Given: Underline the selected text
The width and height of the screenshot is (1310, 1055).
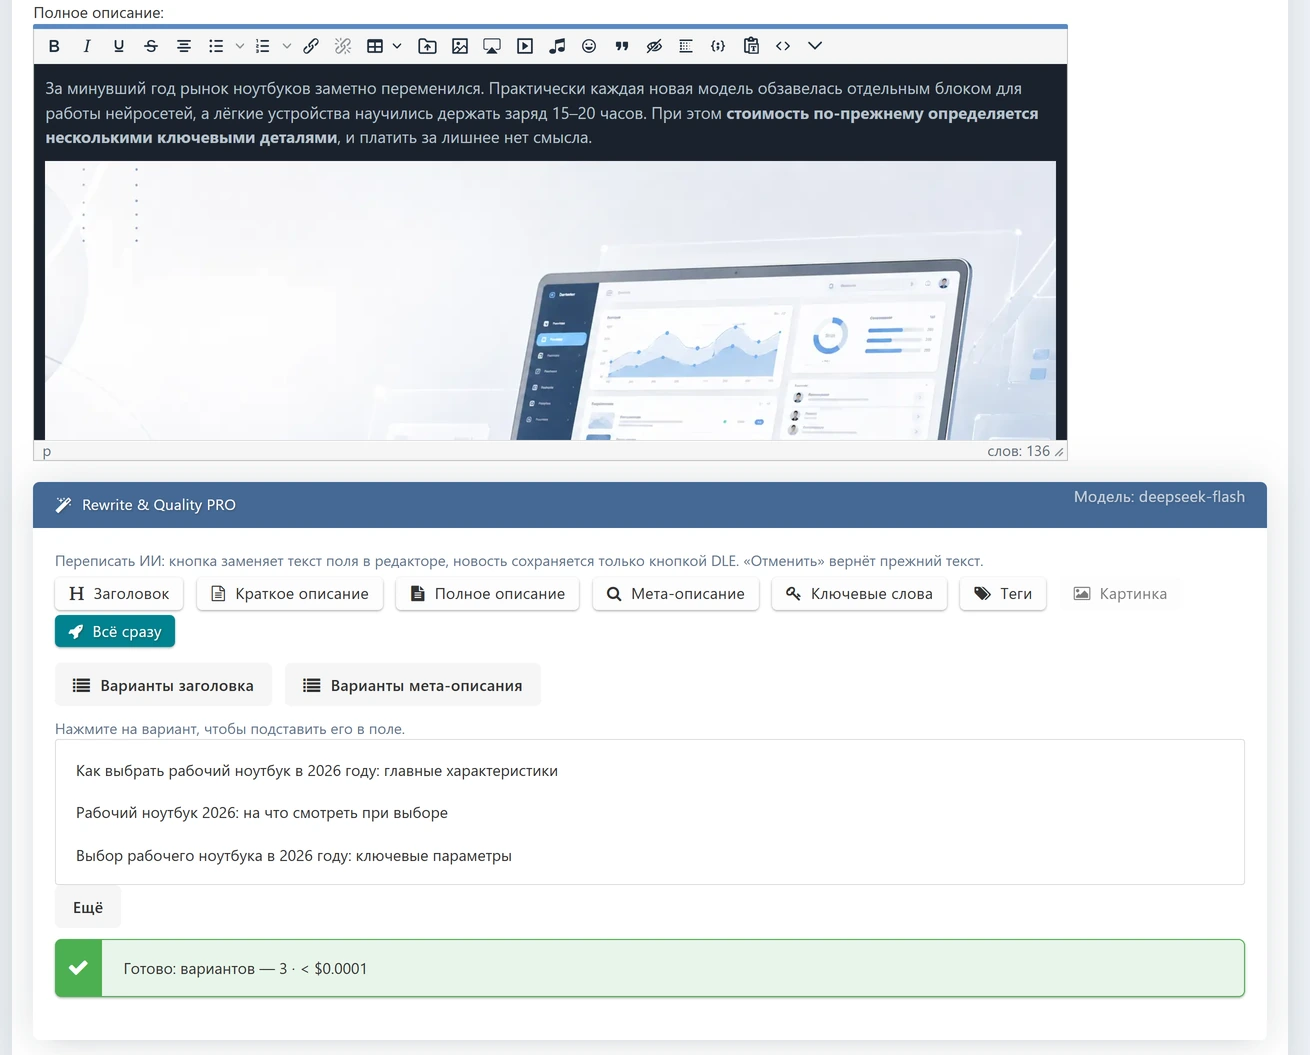Looking at the screenshot, I should tap(119, 46).
